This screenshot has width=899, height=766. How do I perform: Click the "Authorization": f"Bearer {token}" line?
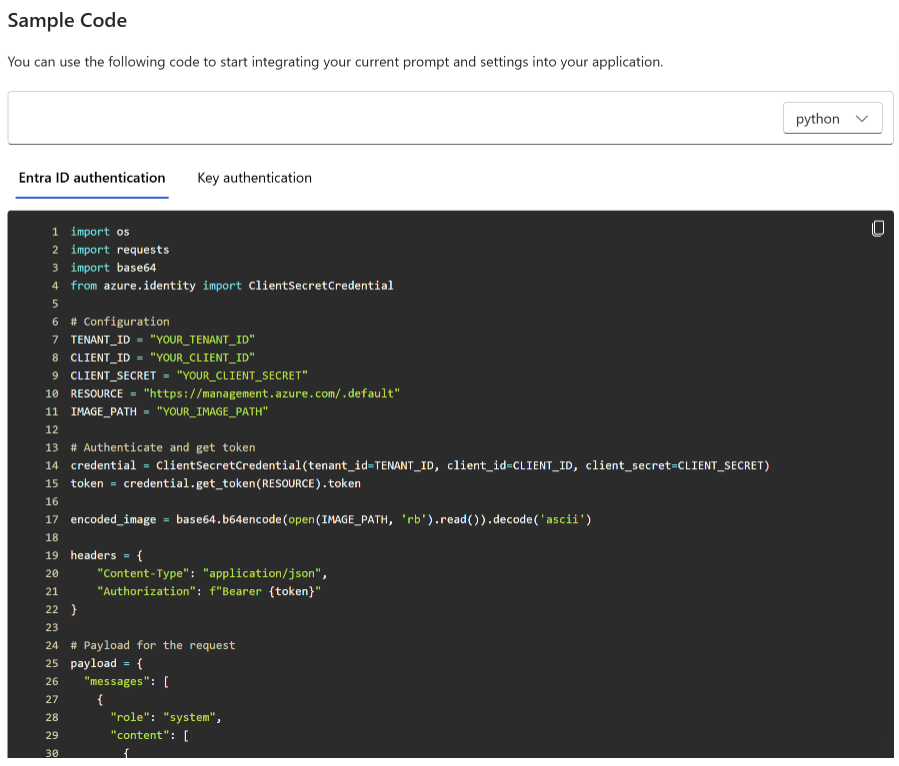[209, 591]
